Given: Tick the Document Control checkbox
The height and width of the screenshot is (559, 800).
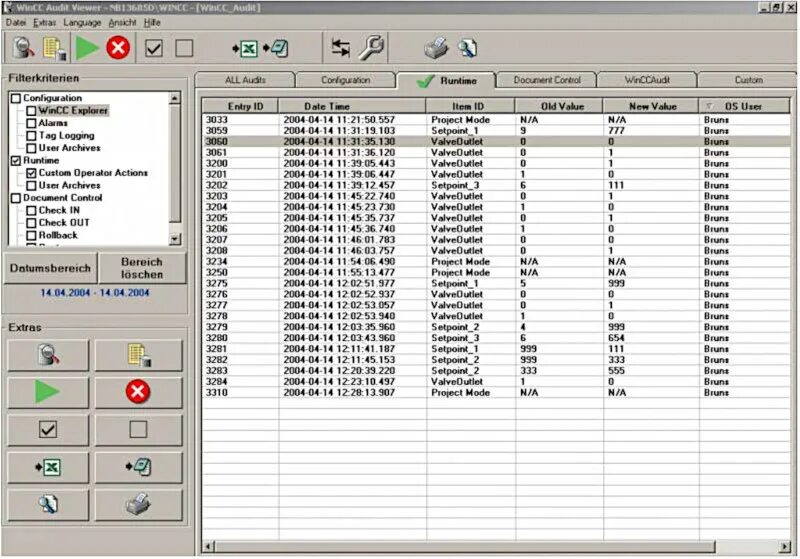Looking at the screenshot, I should pyautogui.click(x=16, y=198).
